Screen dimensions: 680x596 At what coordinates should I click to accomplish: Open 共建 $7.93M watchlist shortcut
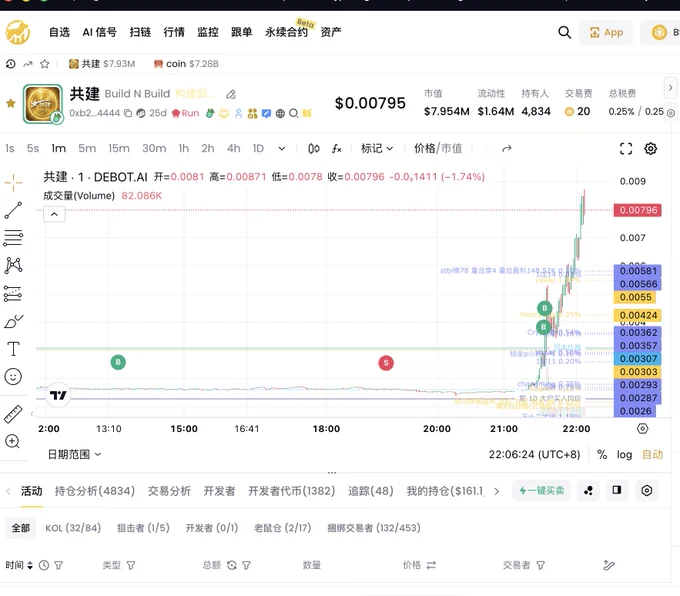[x=102, y=64]
